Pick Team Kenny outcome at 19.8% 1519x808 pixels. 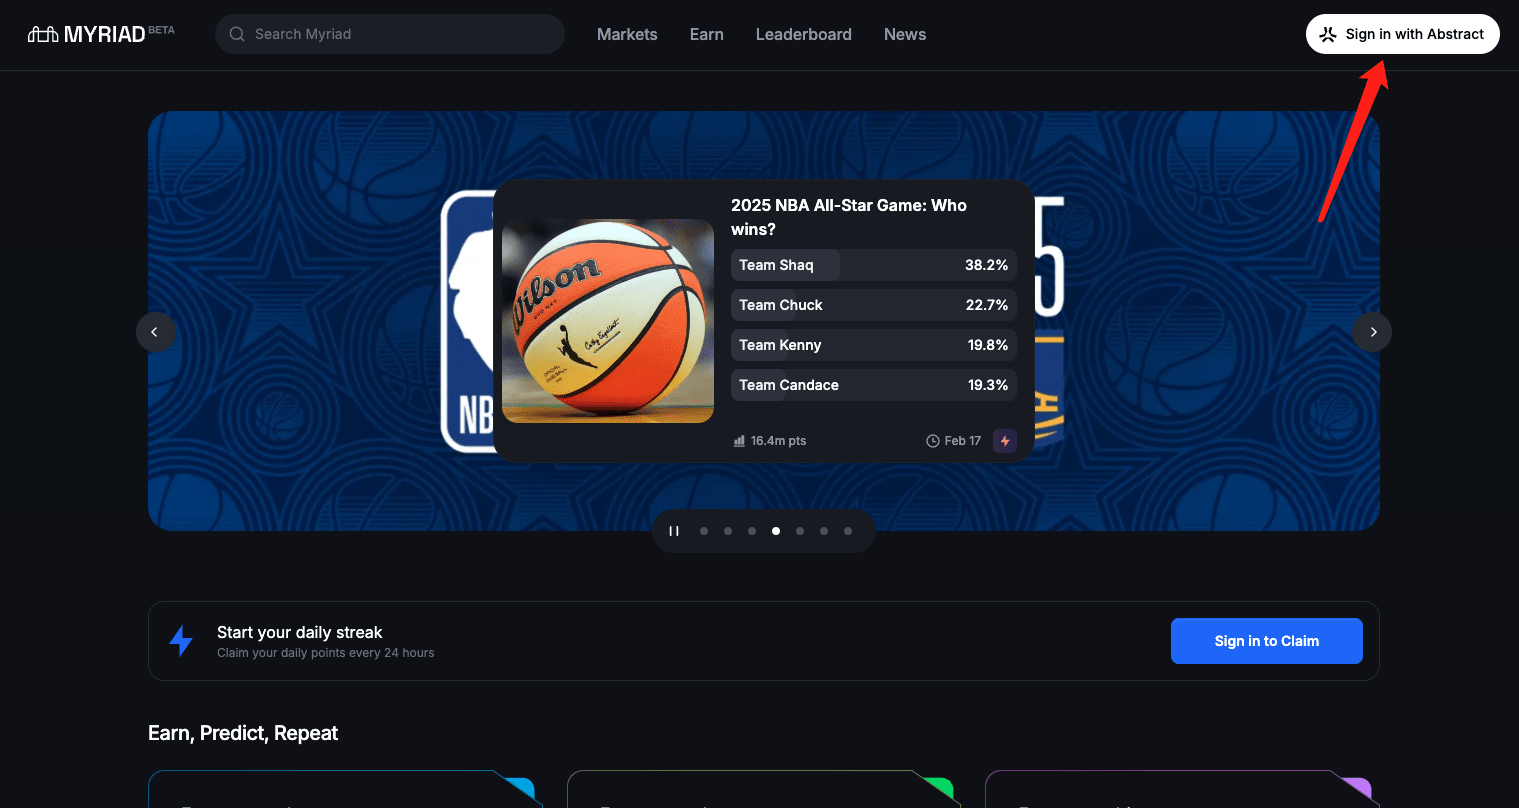click(x=874, y=345)
